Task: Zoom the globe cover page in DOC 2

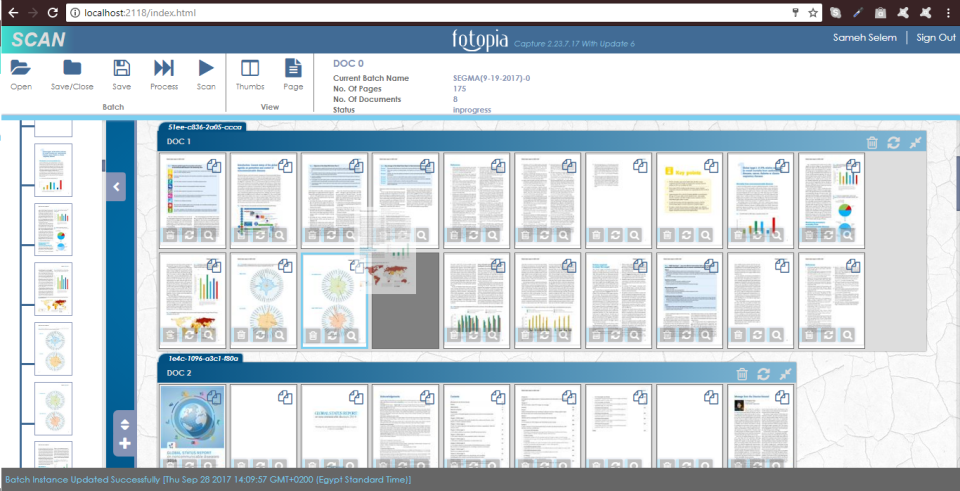Action: tap(209, 465)
